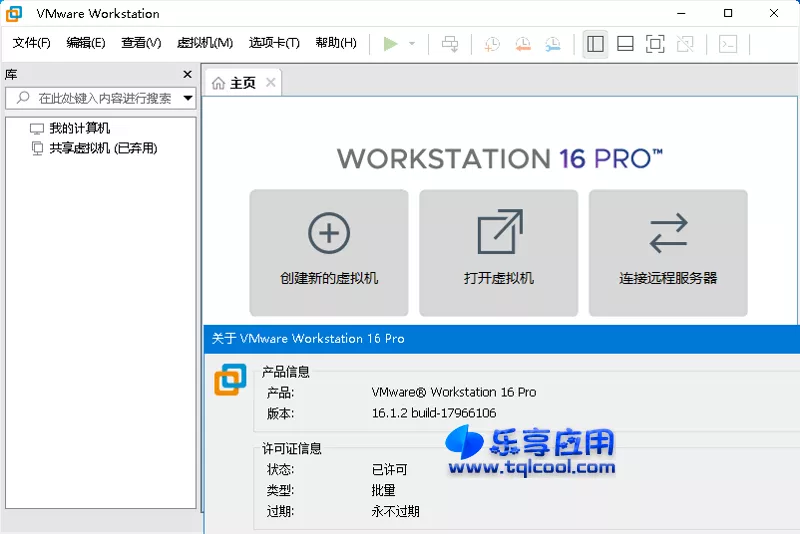Close the 主页 tab

270,82
